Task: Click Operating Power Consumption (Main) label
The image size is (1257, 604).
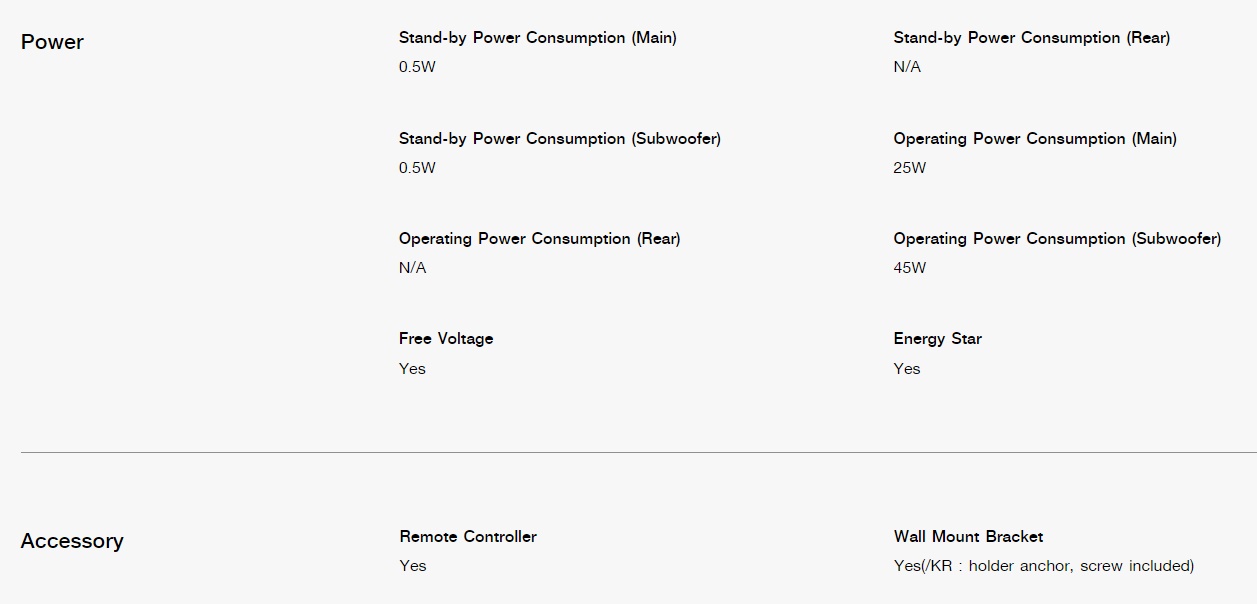Action: pos(1035,139)
